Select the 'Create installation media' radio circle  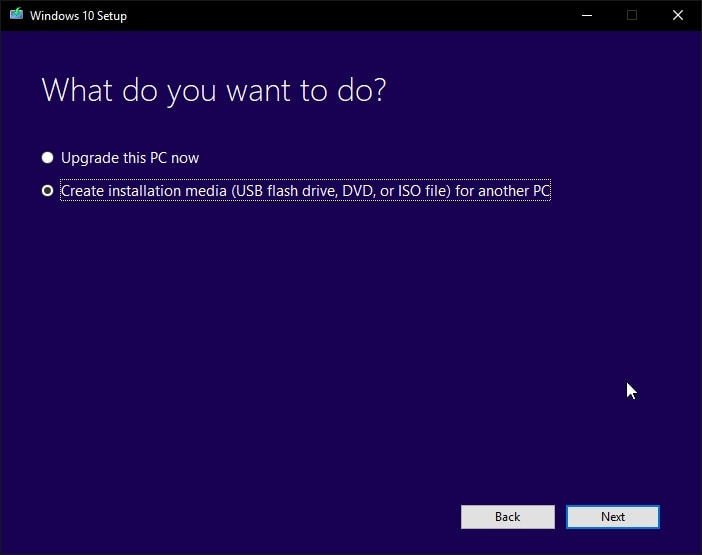47,191
